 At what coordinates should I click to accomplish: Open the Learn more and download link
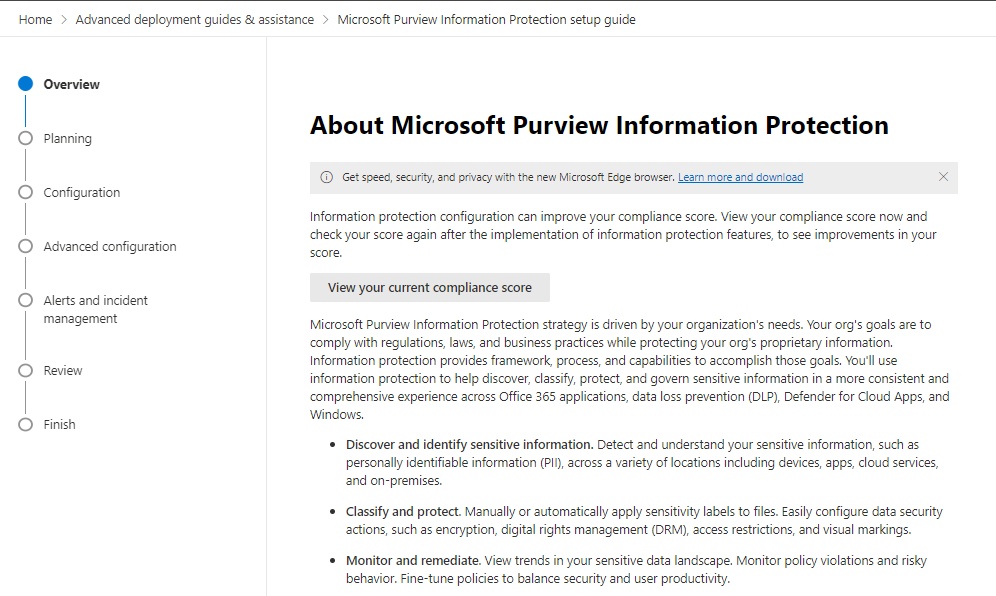(740, 178)
